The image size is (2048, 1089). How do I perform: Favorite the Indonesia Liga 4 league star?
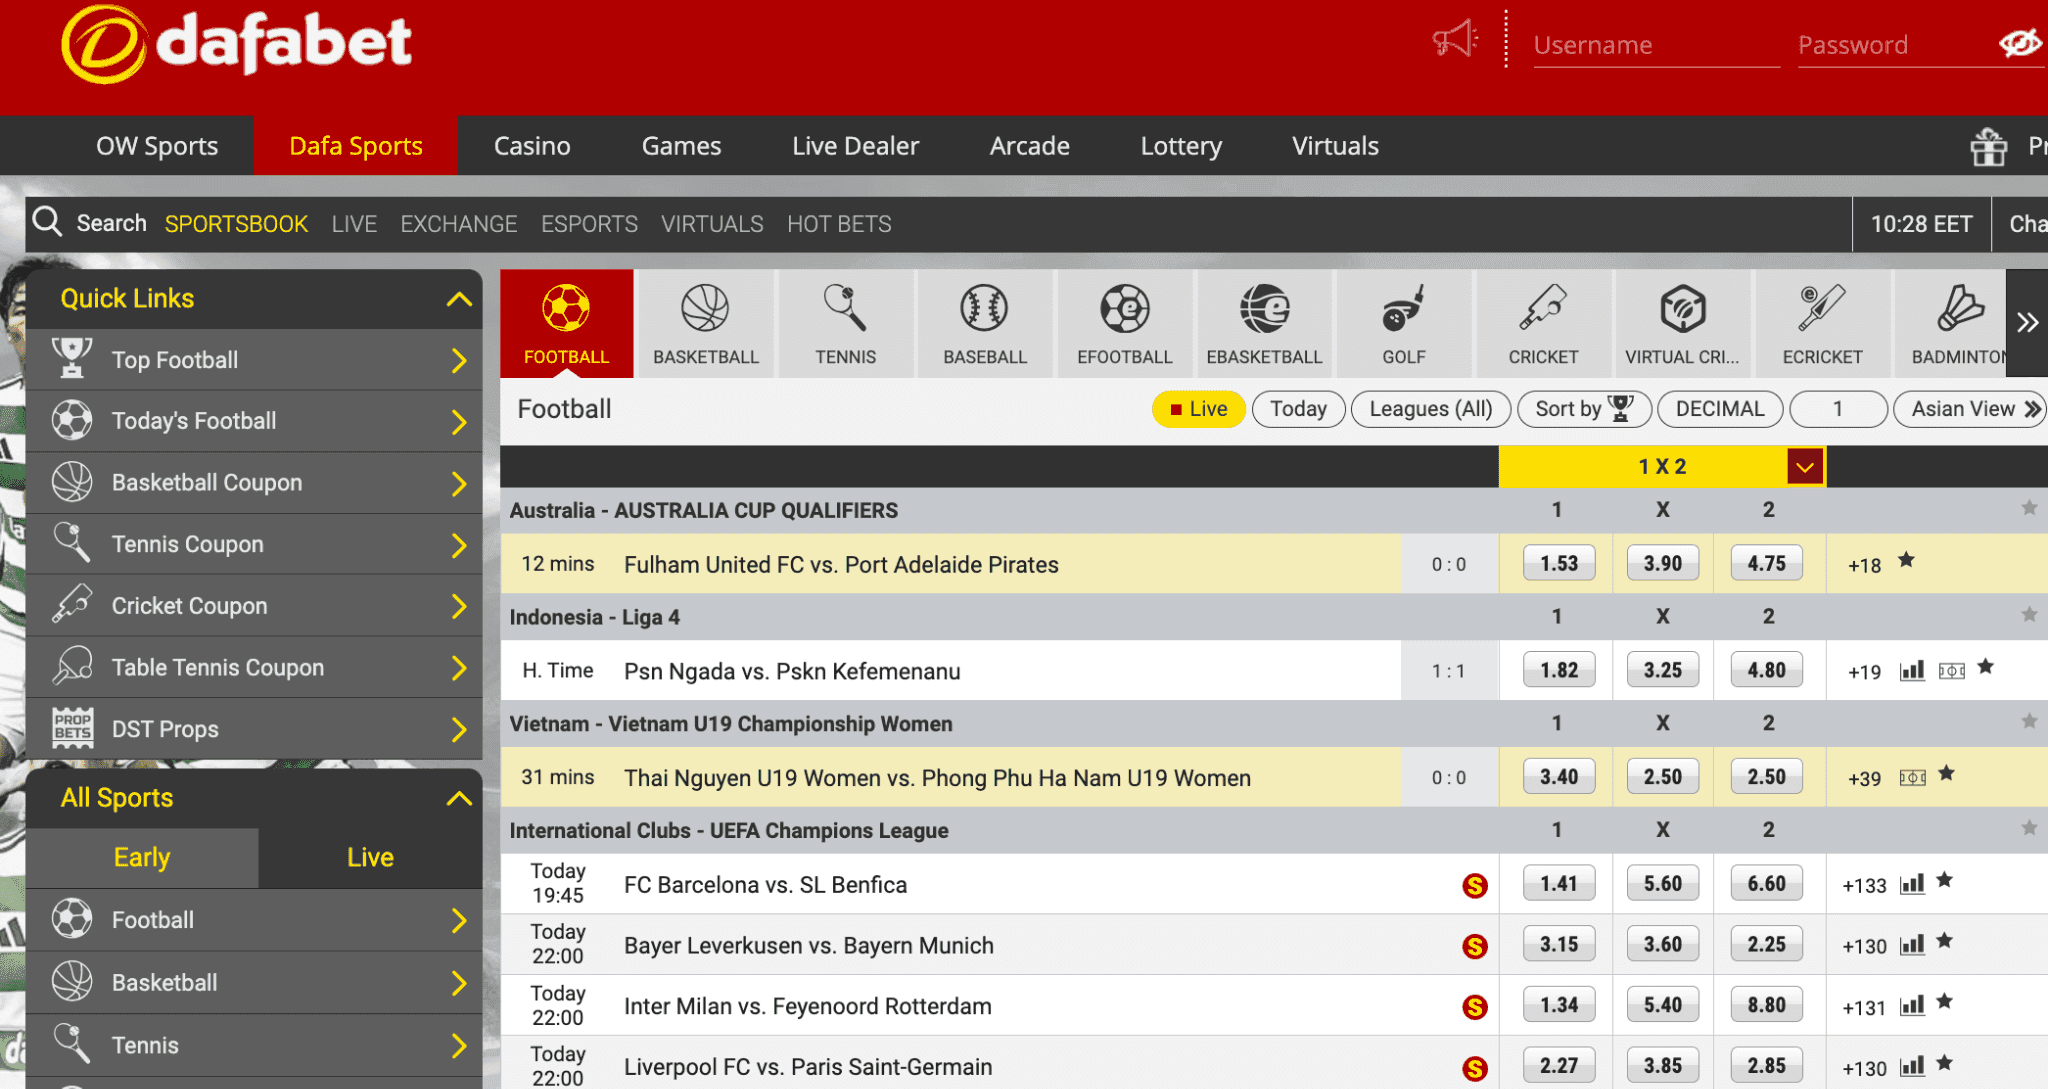[2029, 614]
